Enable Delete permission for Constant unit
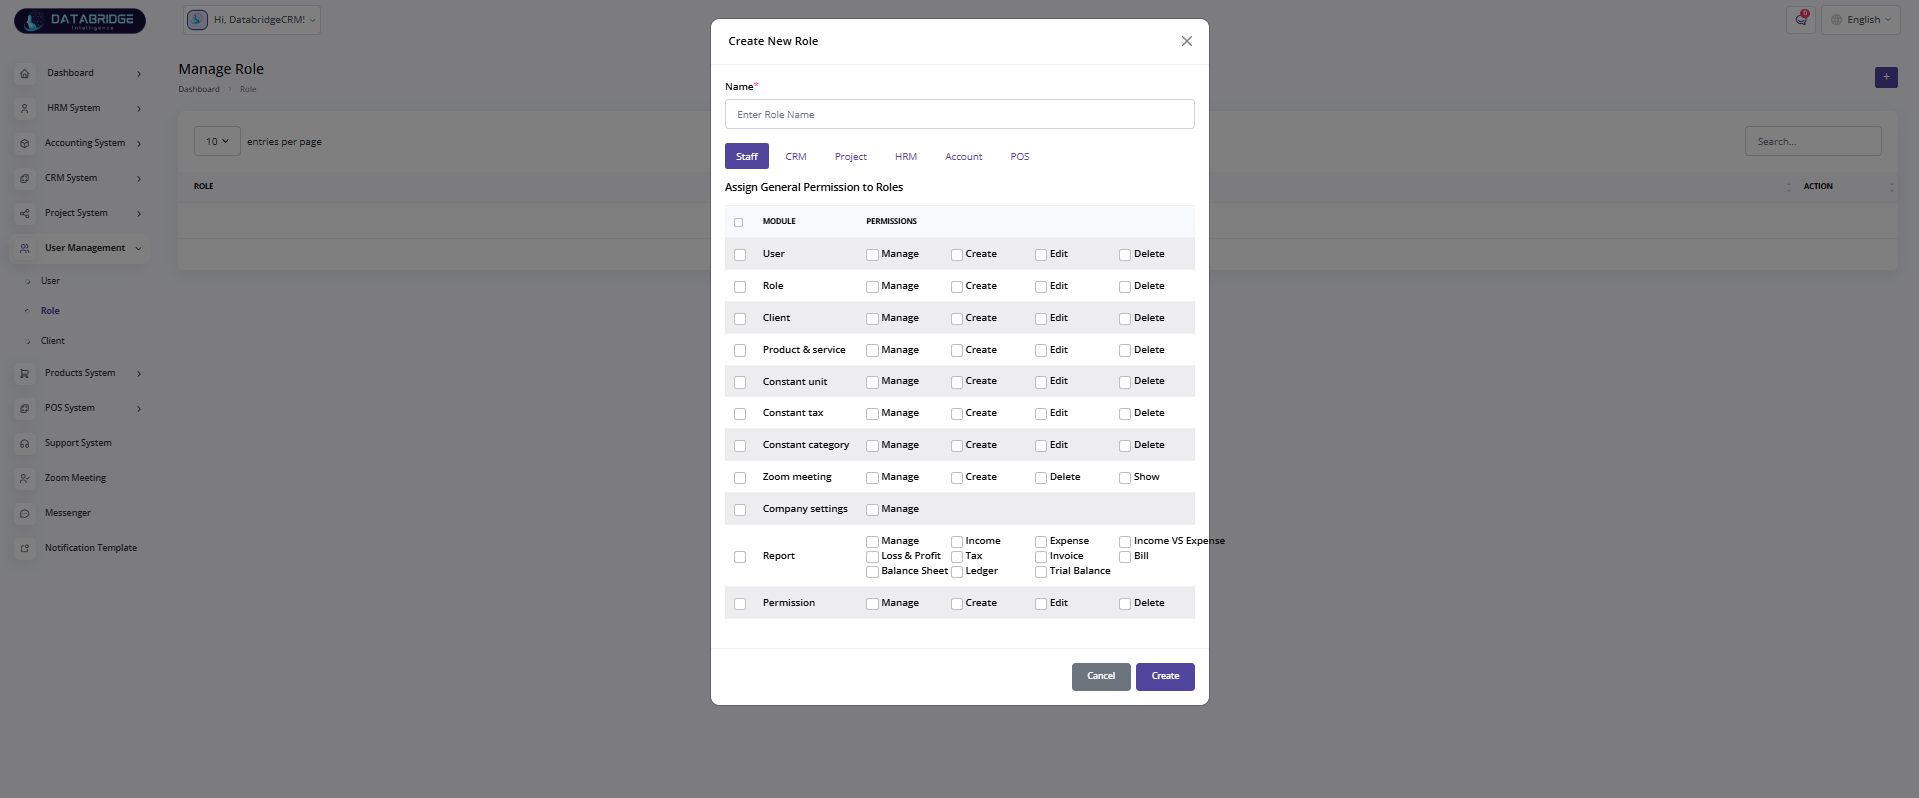1919x798 pixels. point(1125,382)
